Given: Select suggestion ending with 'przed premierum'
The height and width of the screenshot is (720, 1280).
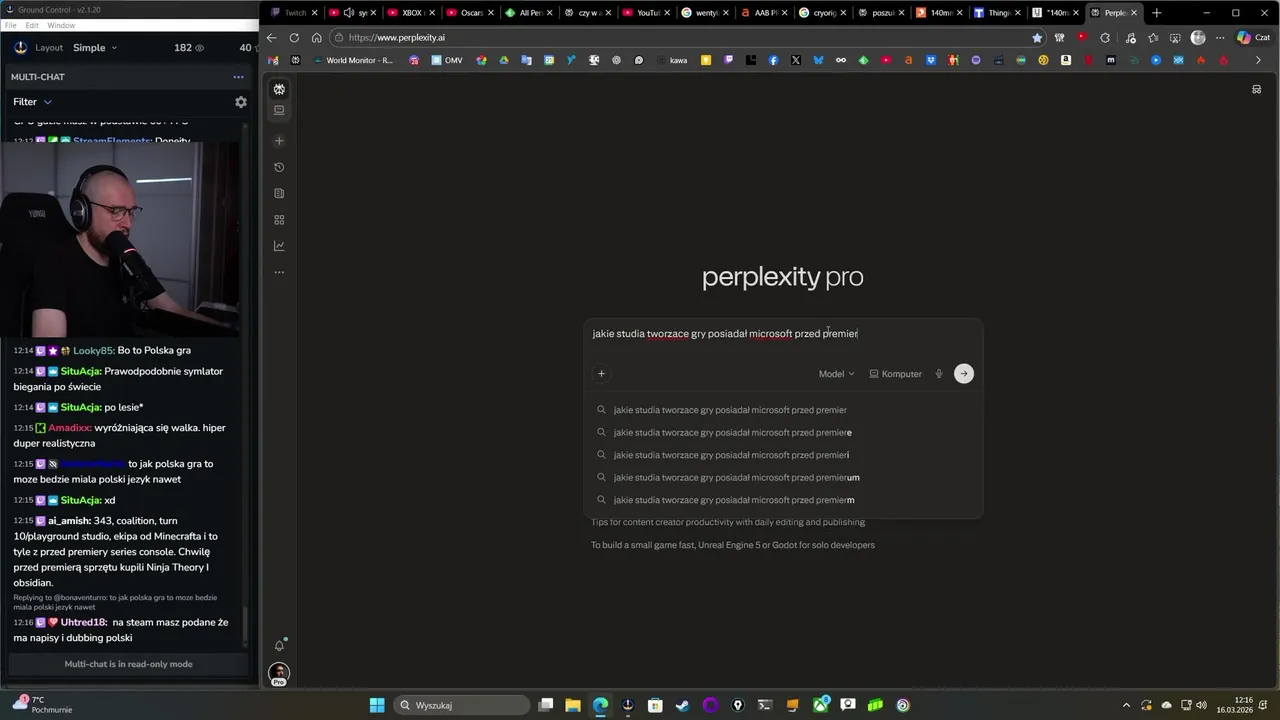Looking at the screenshot, I should point(783,478).
